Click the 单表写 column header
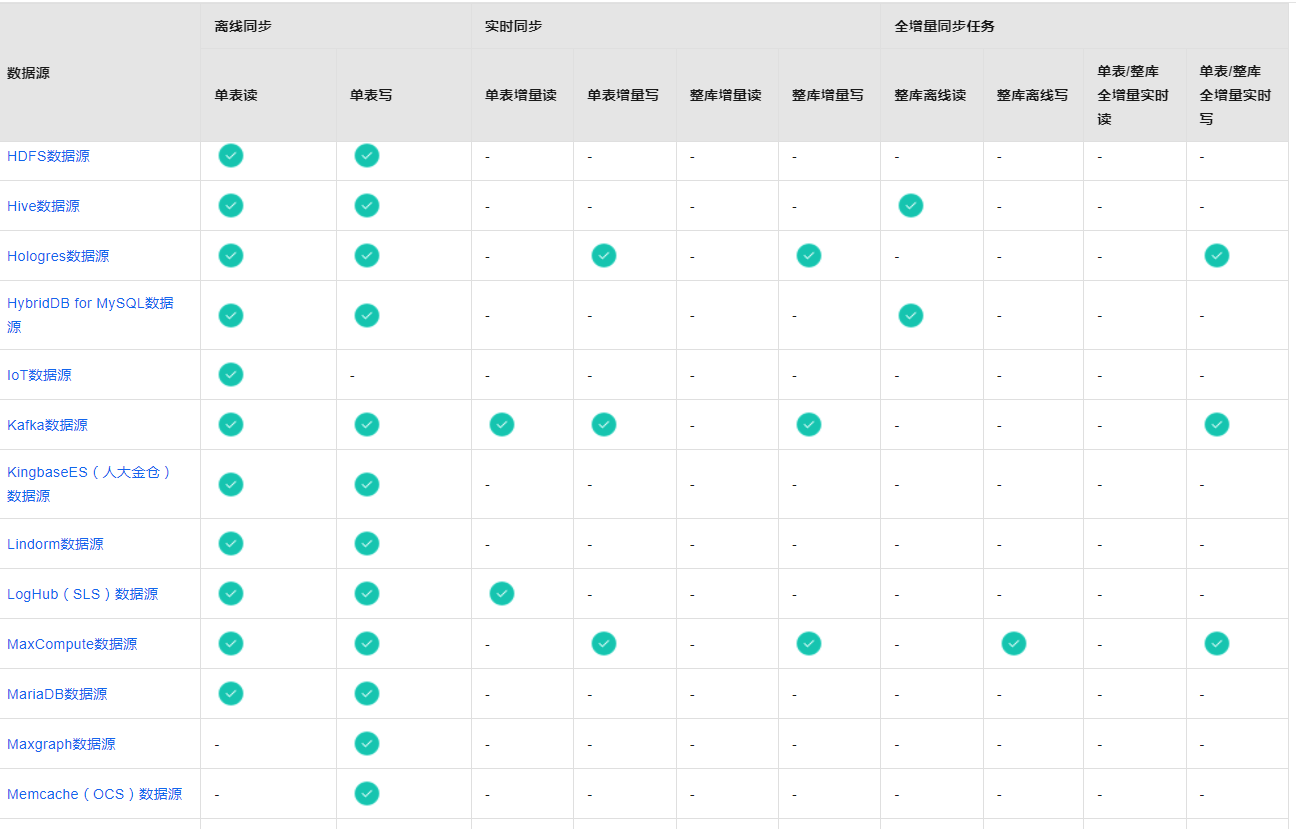 click(x=404, y=95)
